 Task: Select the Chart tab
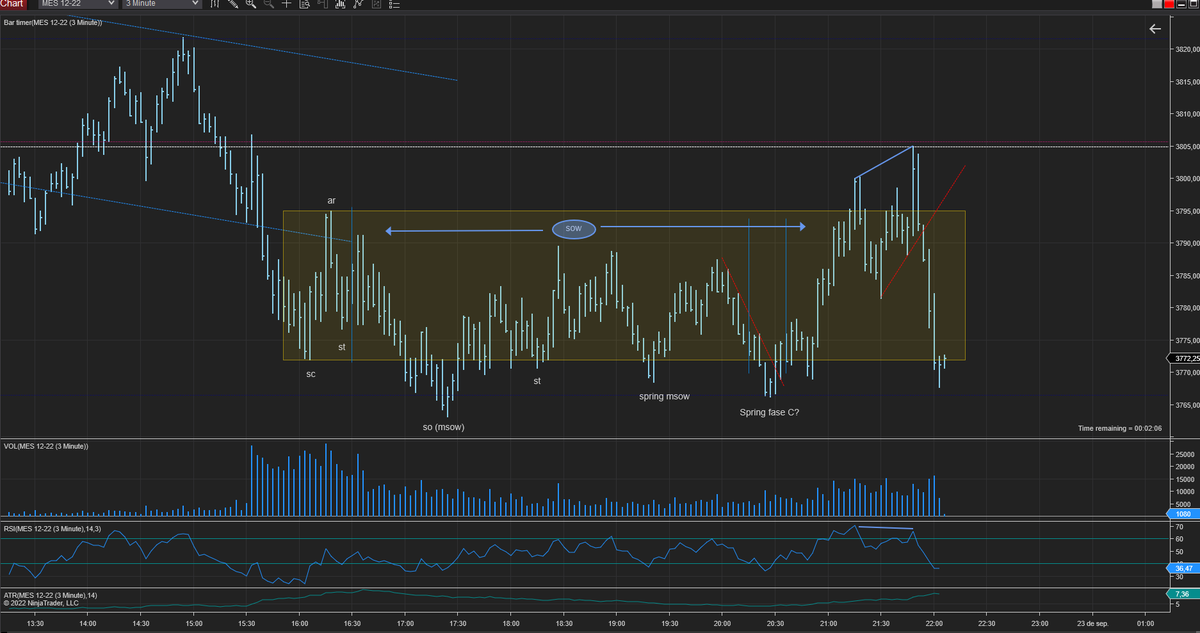[x=12, y=4]
